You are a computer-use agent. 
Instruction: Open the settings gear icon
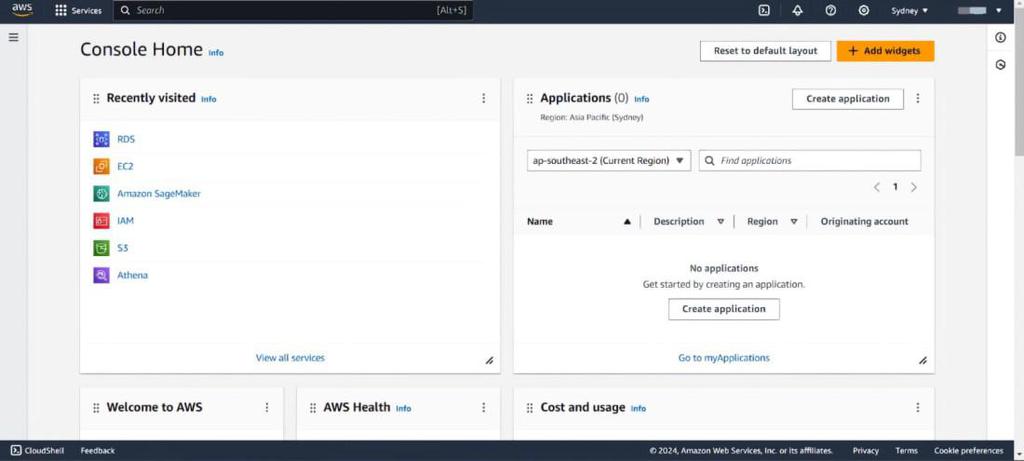[x=864, y=10]
